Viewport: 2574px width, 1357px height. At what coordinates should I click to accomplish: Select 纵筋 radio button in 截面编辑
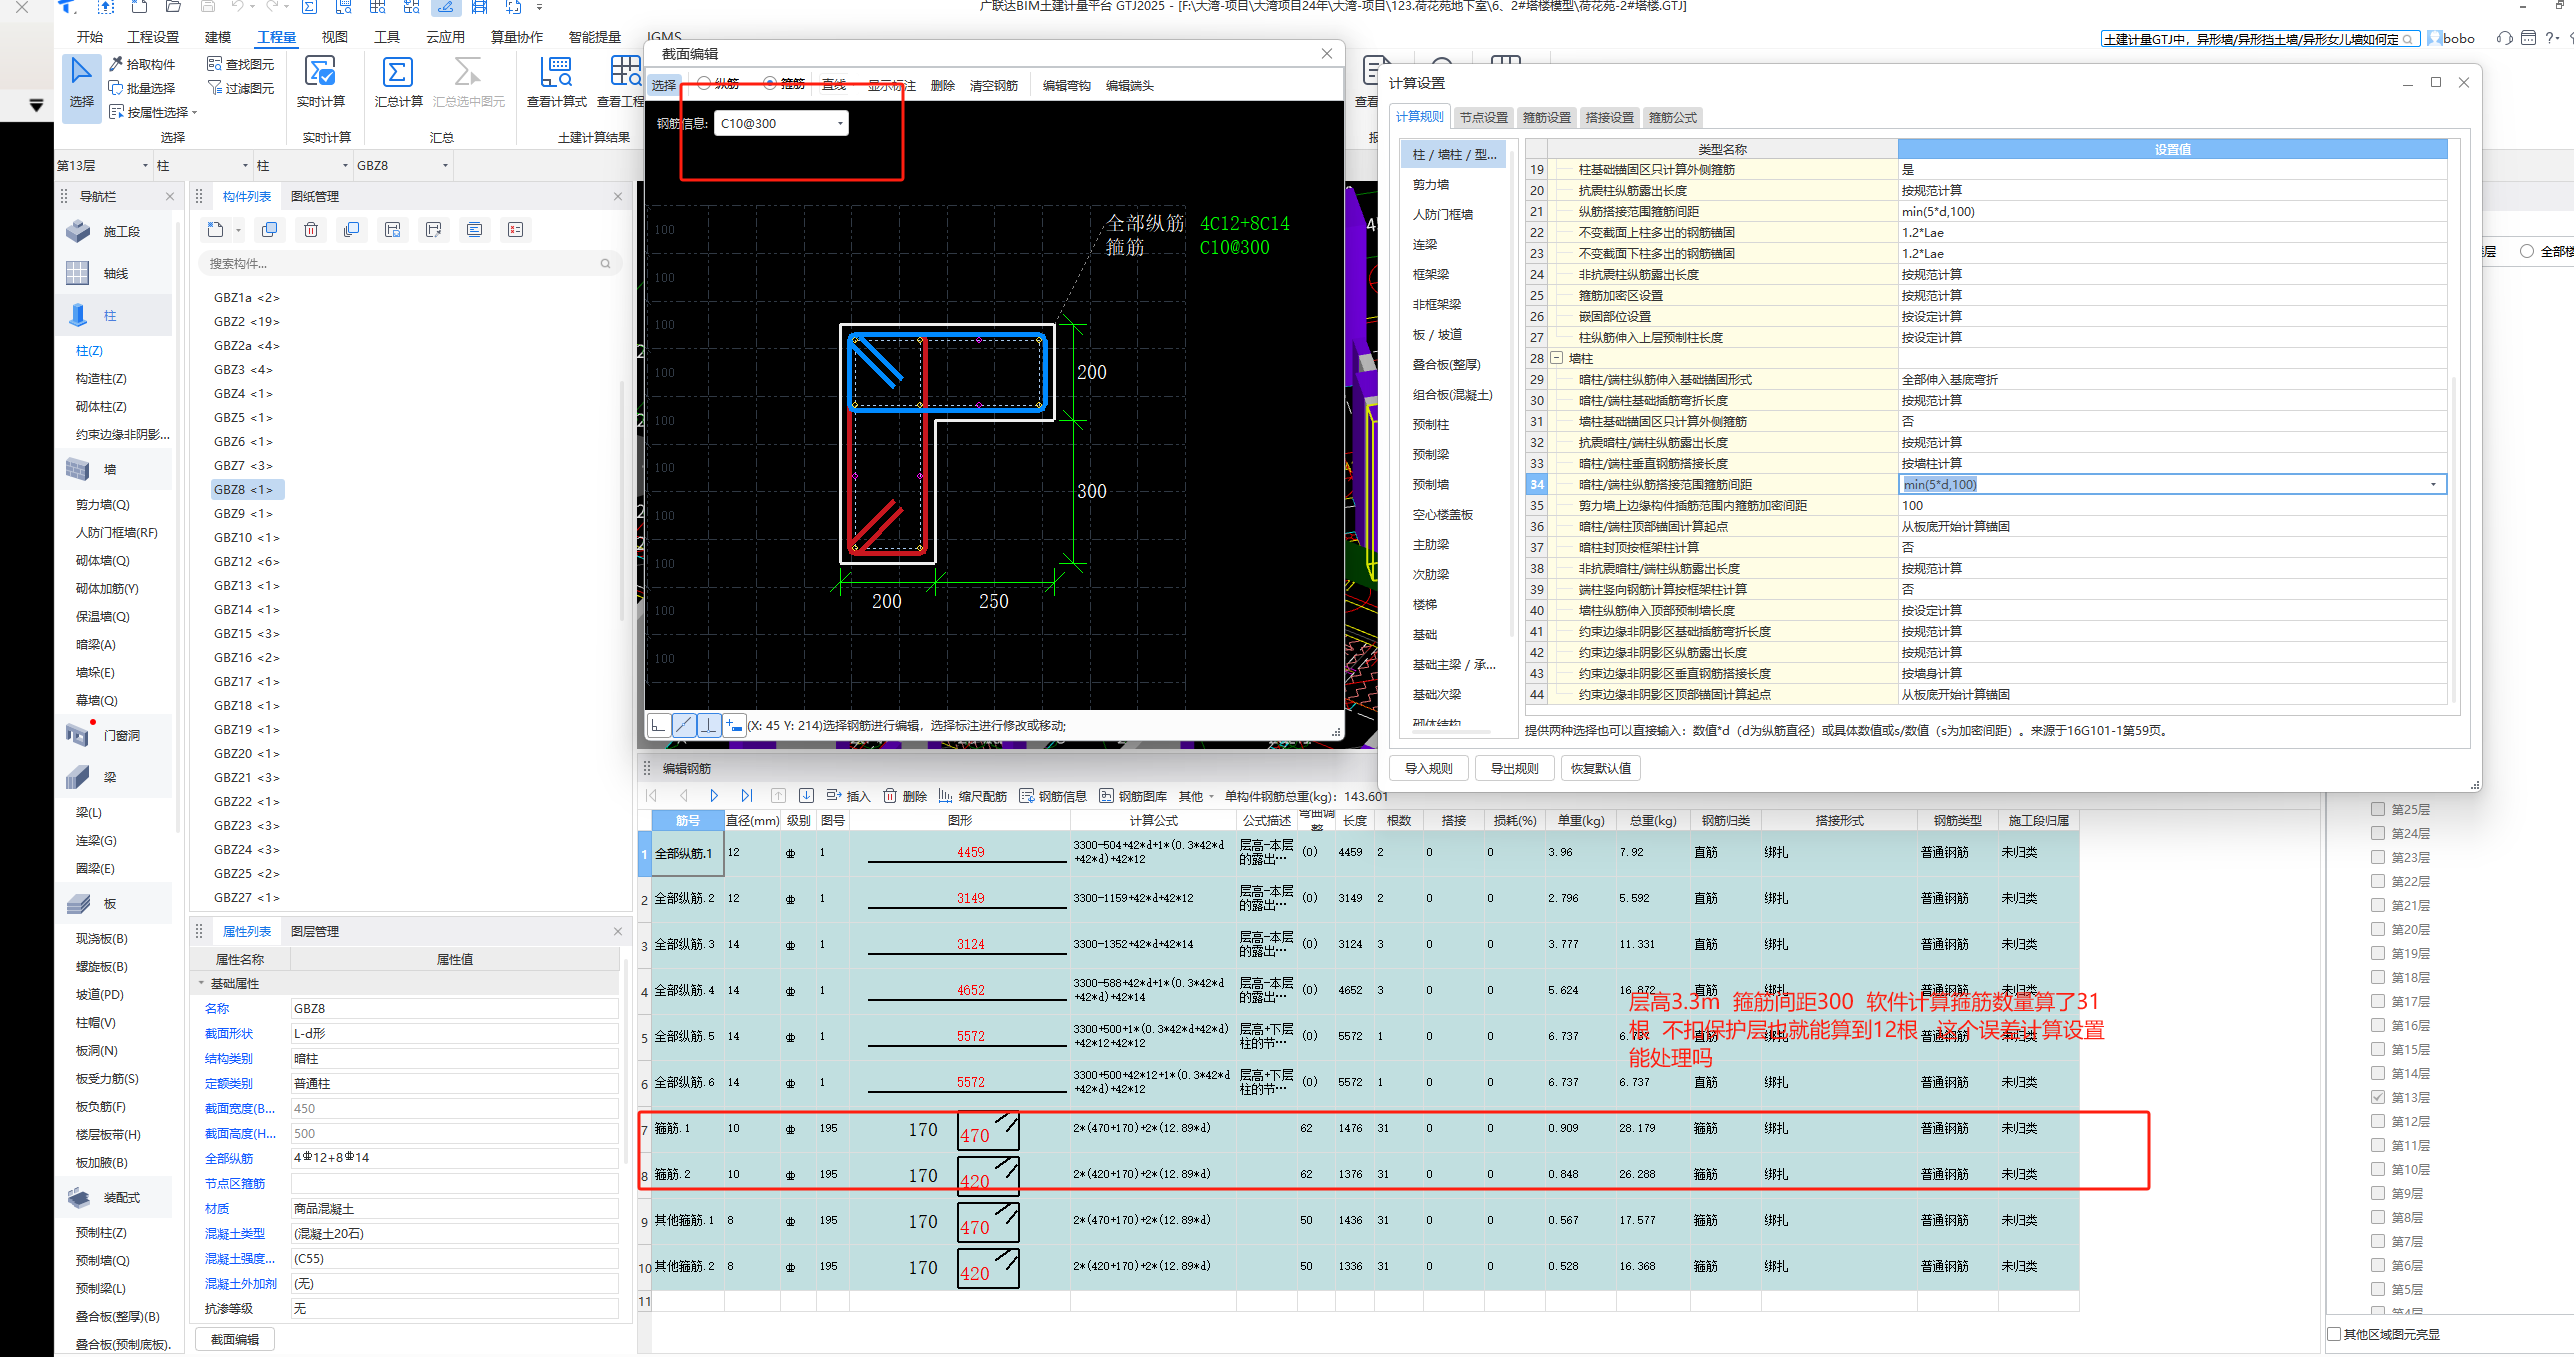[704, 84]
